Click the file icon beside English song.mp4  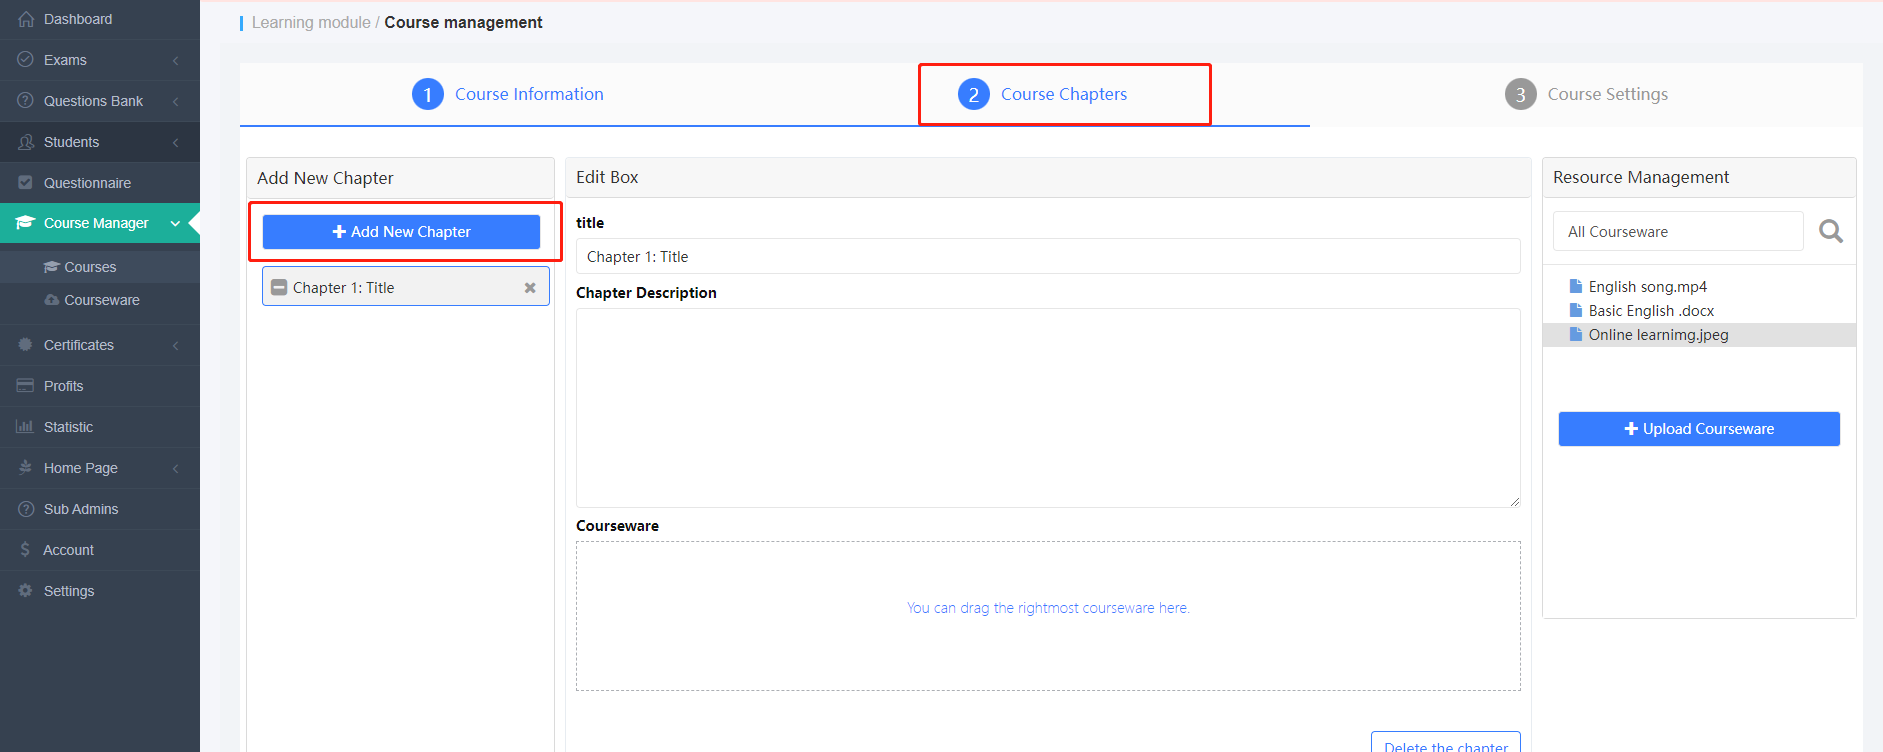click(1576, 286)
